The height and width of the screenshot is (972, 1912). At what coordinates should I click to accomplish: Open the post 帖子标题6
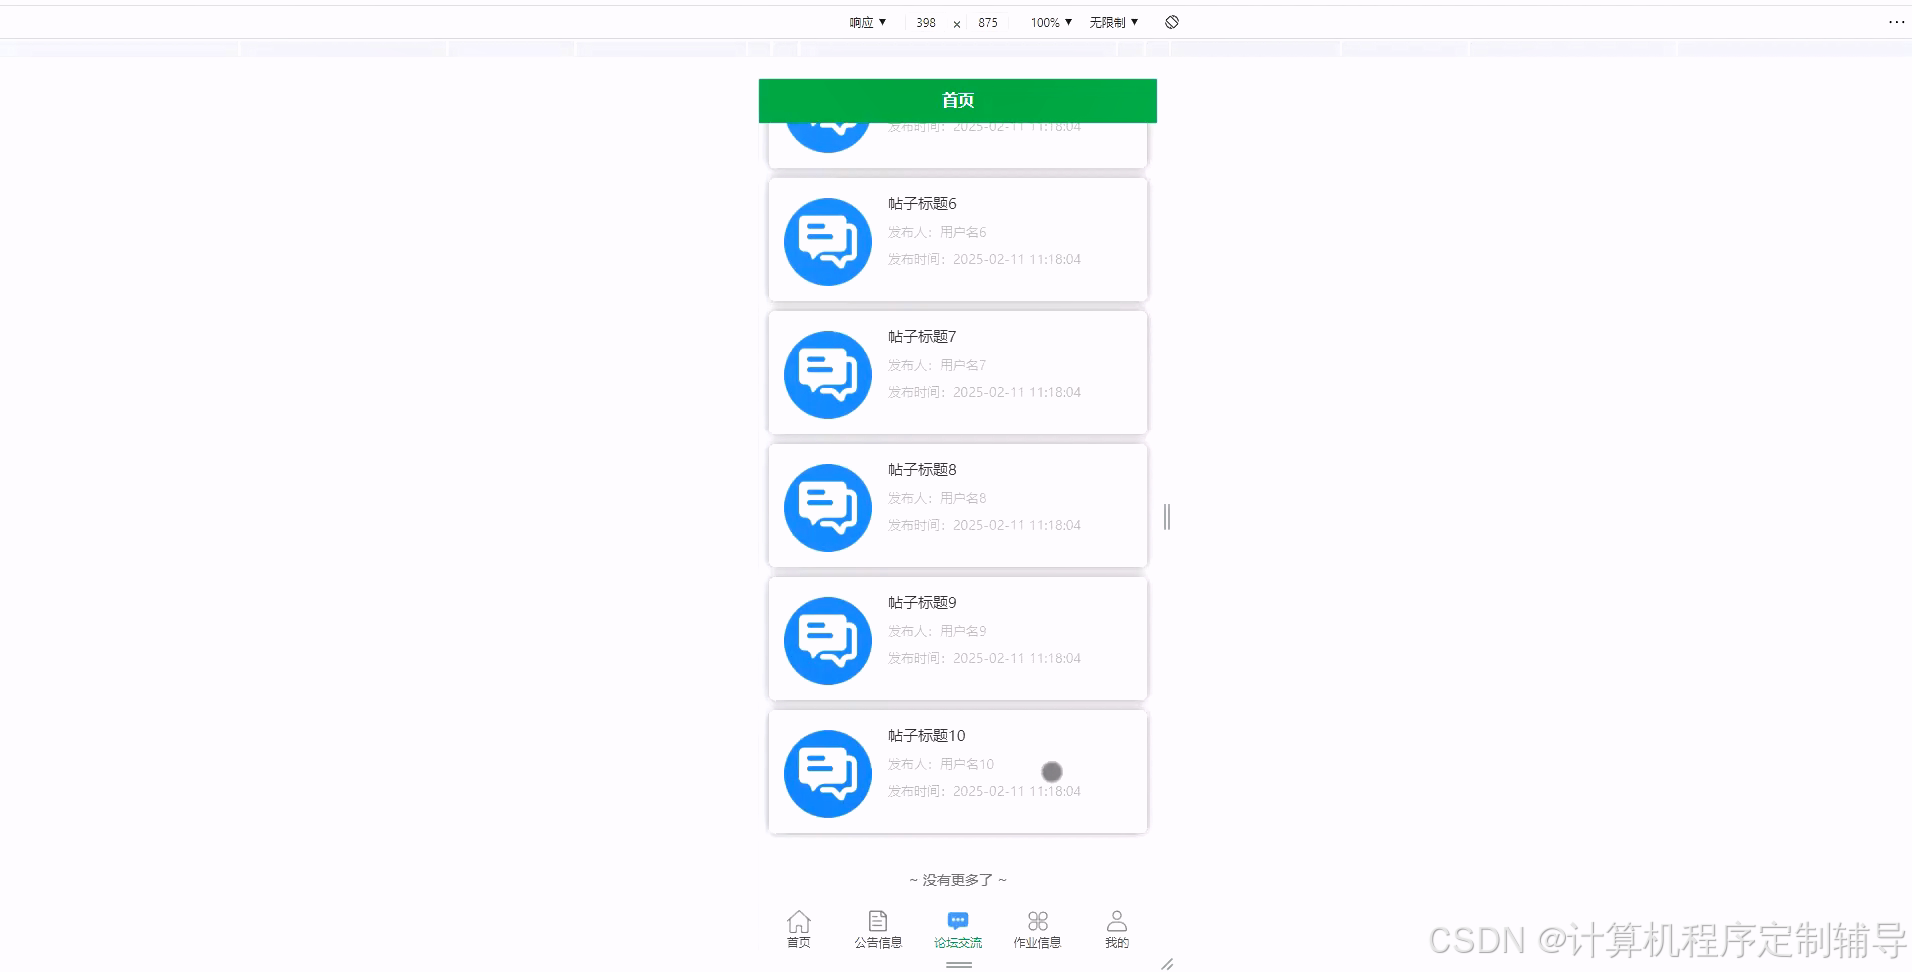(957, 240)
